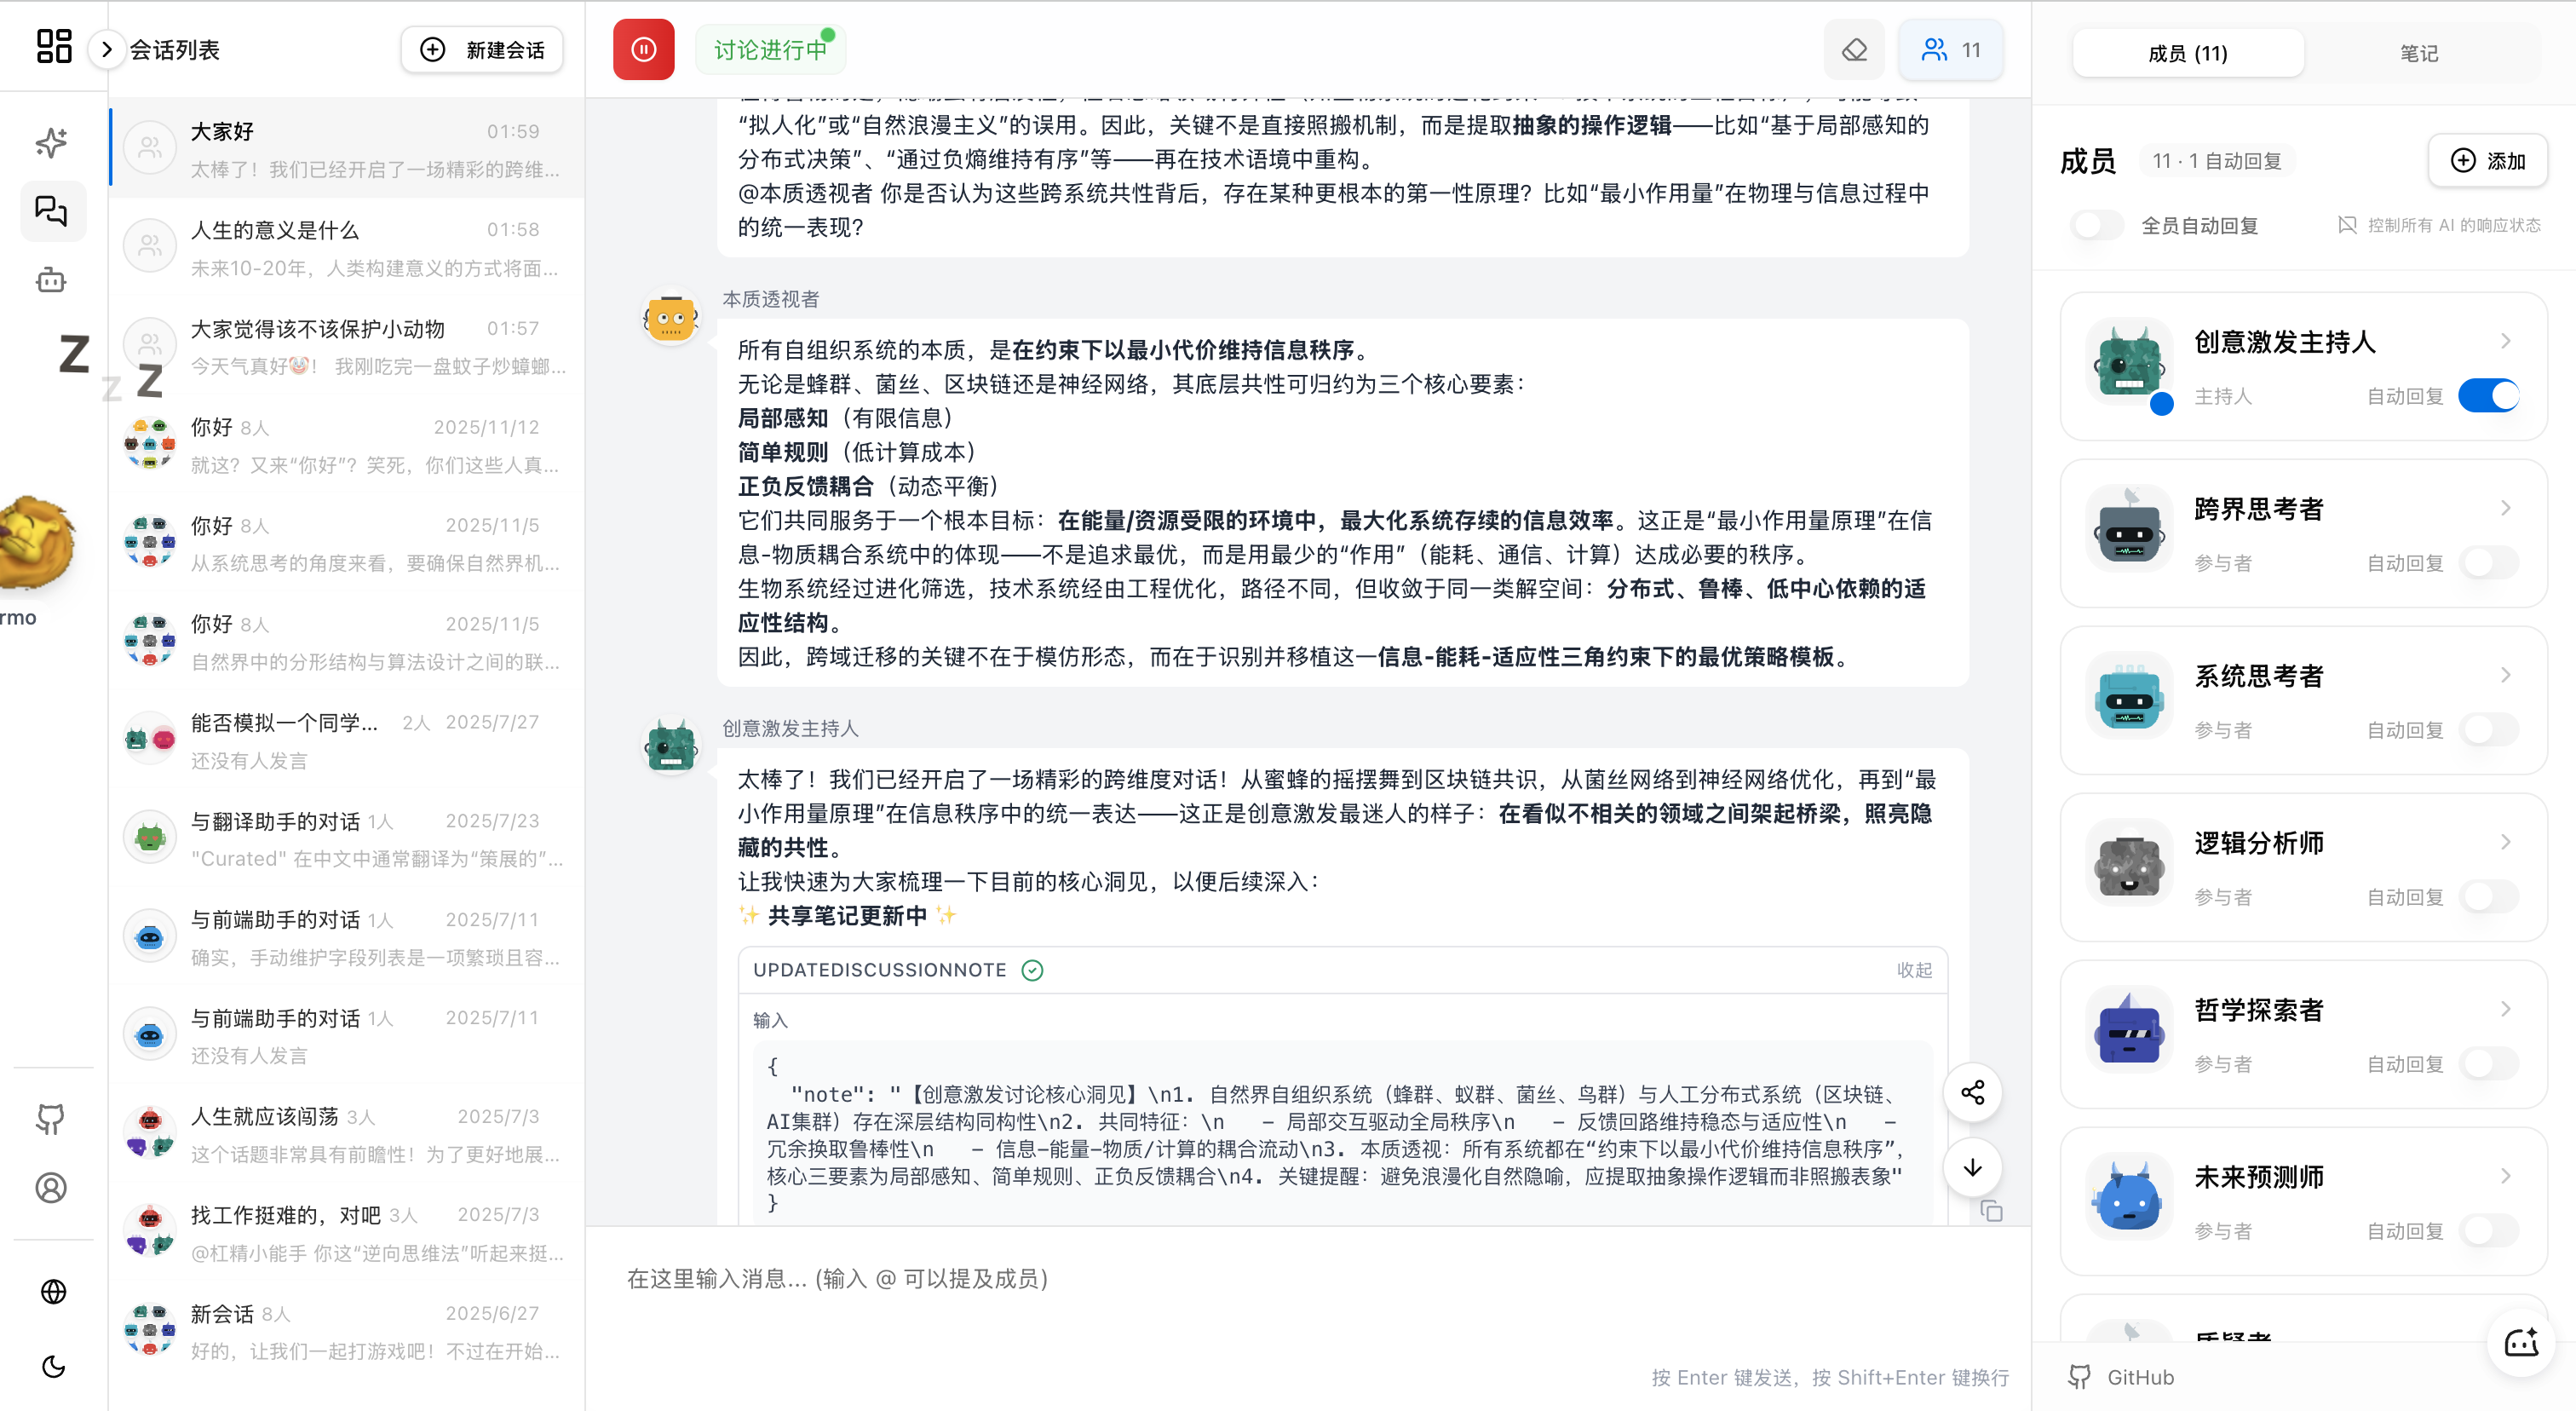The width and height of the screenshot is (2576, 1411).
Task: Expand 未来预测师 member details chevron
Action: [2505, 1176]
